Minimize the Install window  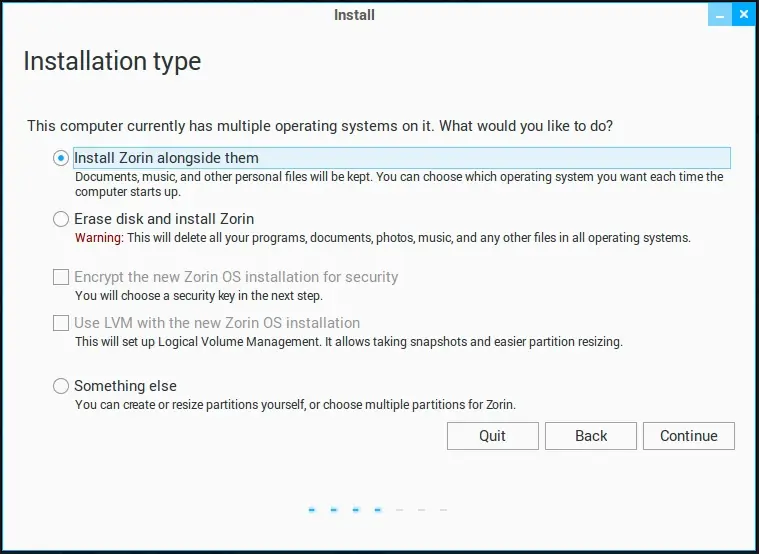[x=719, y=15]
